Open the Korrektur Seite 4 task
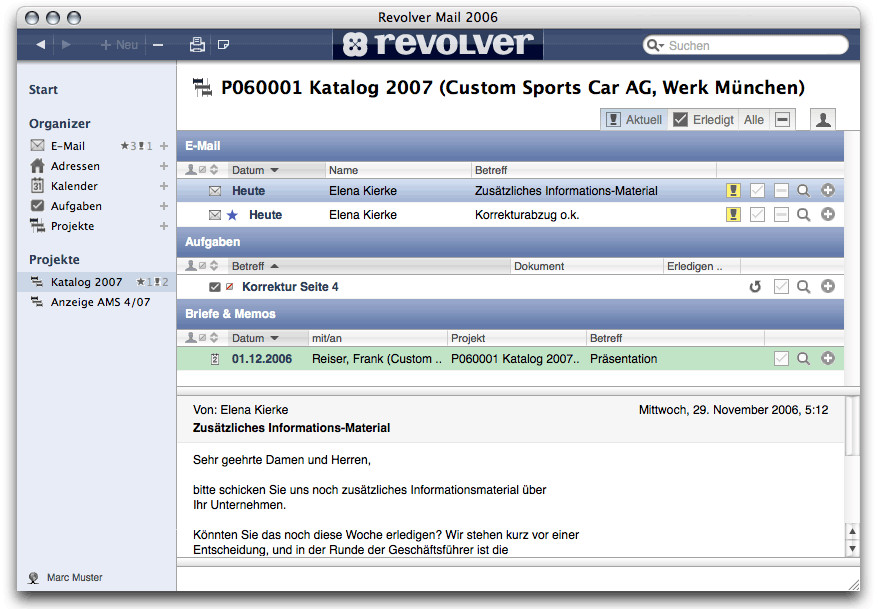The height and width of the screenshot is (609, 878). click(510, 287)
